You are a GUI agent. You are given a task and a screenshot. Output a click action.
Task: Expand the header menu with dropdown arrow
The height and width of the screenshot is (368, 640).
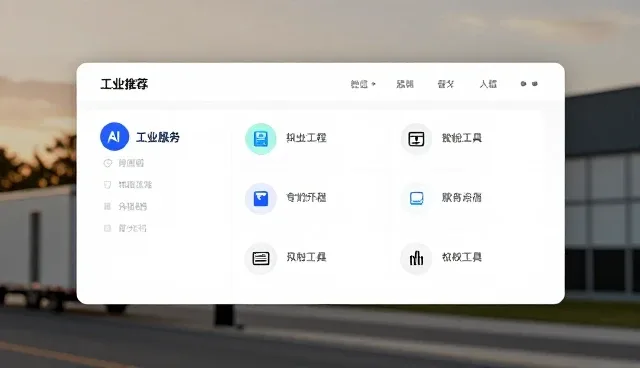click(x=363, y=84)
